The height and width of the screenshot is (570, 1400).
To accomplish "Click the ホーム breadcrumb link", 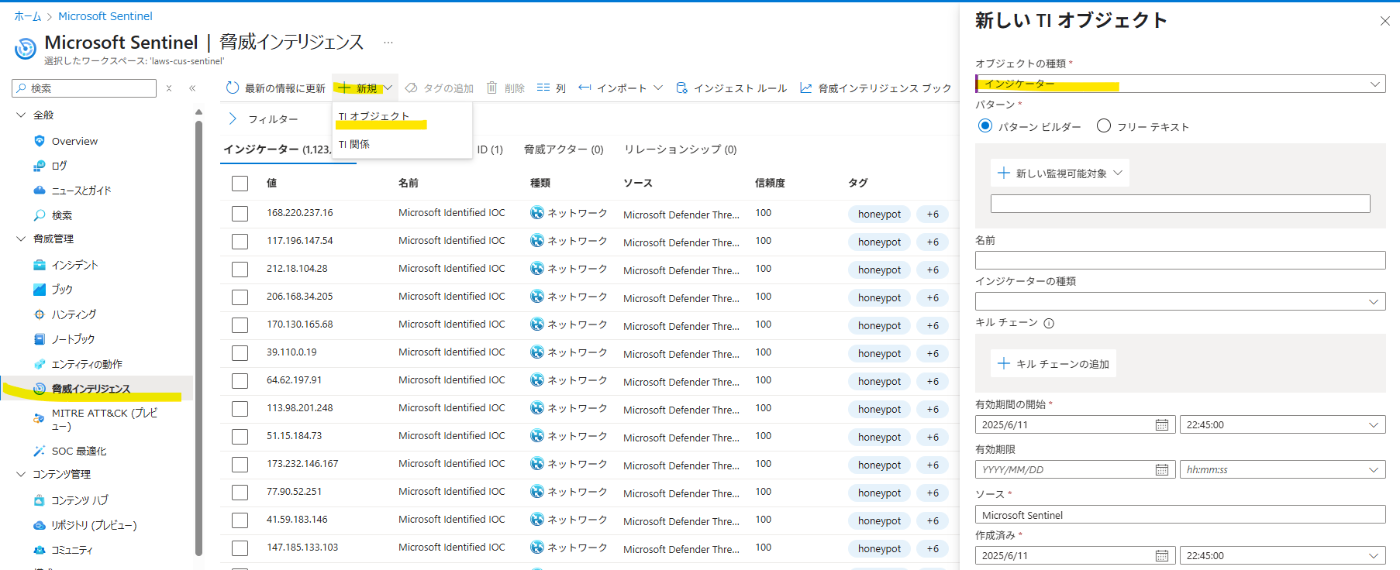I will pos(28,17).
